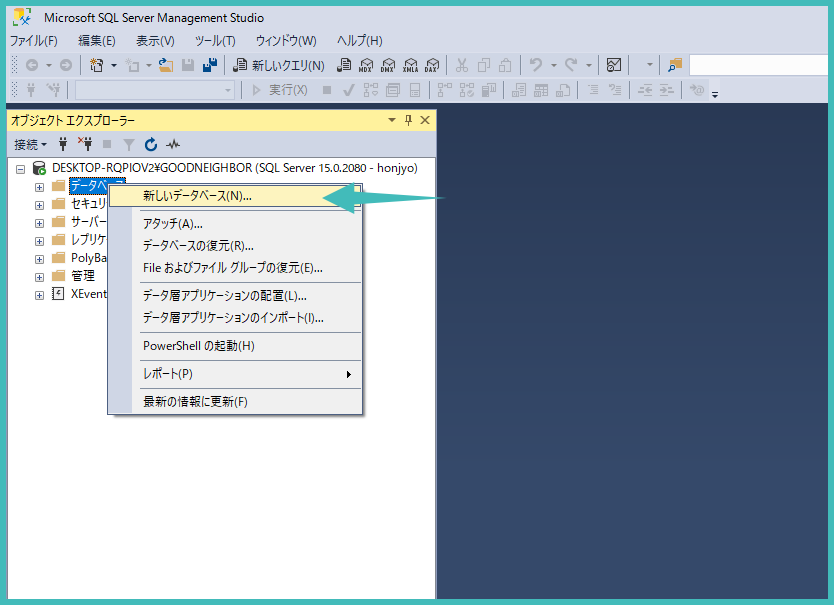Click the Activity Monitor toolbar icon

pos(614,65)
